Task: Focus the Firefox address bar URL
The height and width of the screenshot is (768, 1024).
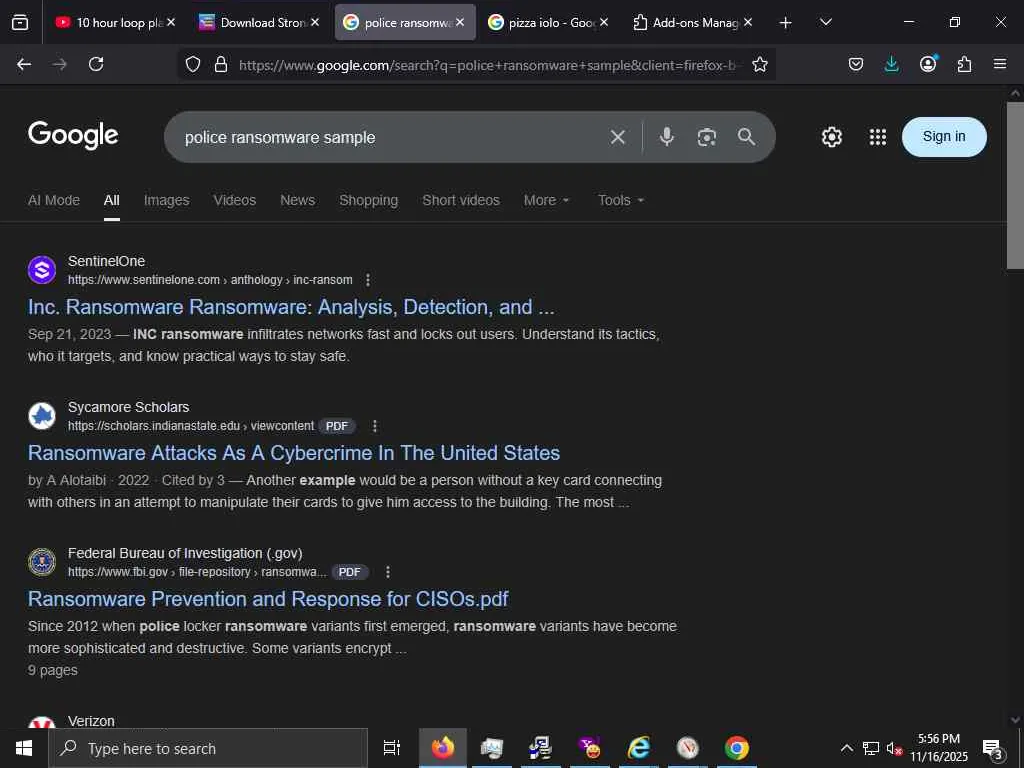Action: click(x=490, y=65)
